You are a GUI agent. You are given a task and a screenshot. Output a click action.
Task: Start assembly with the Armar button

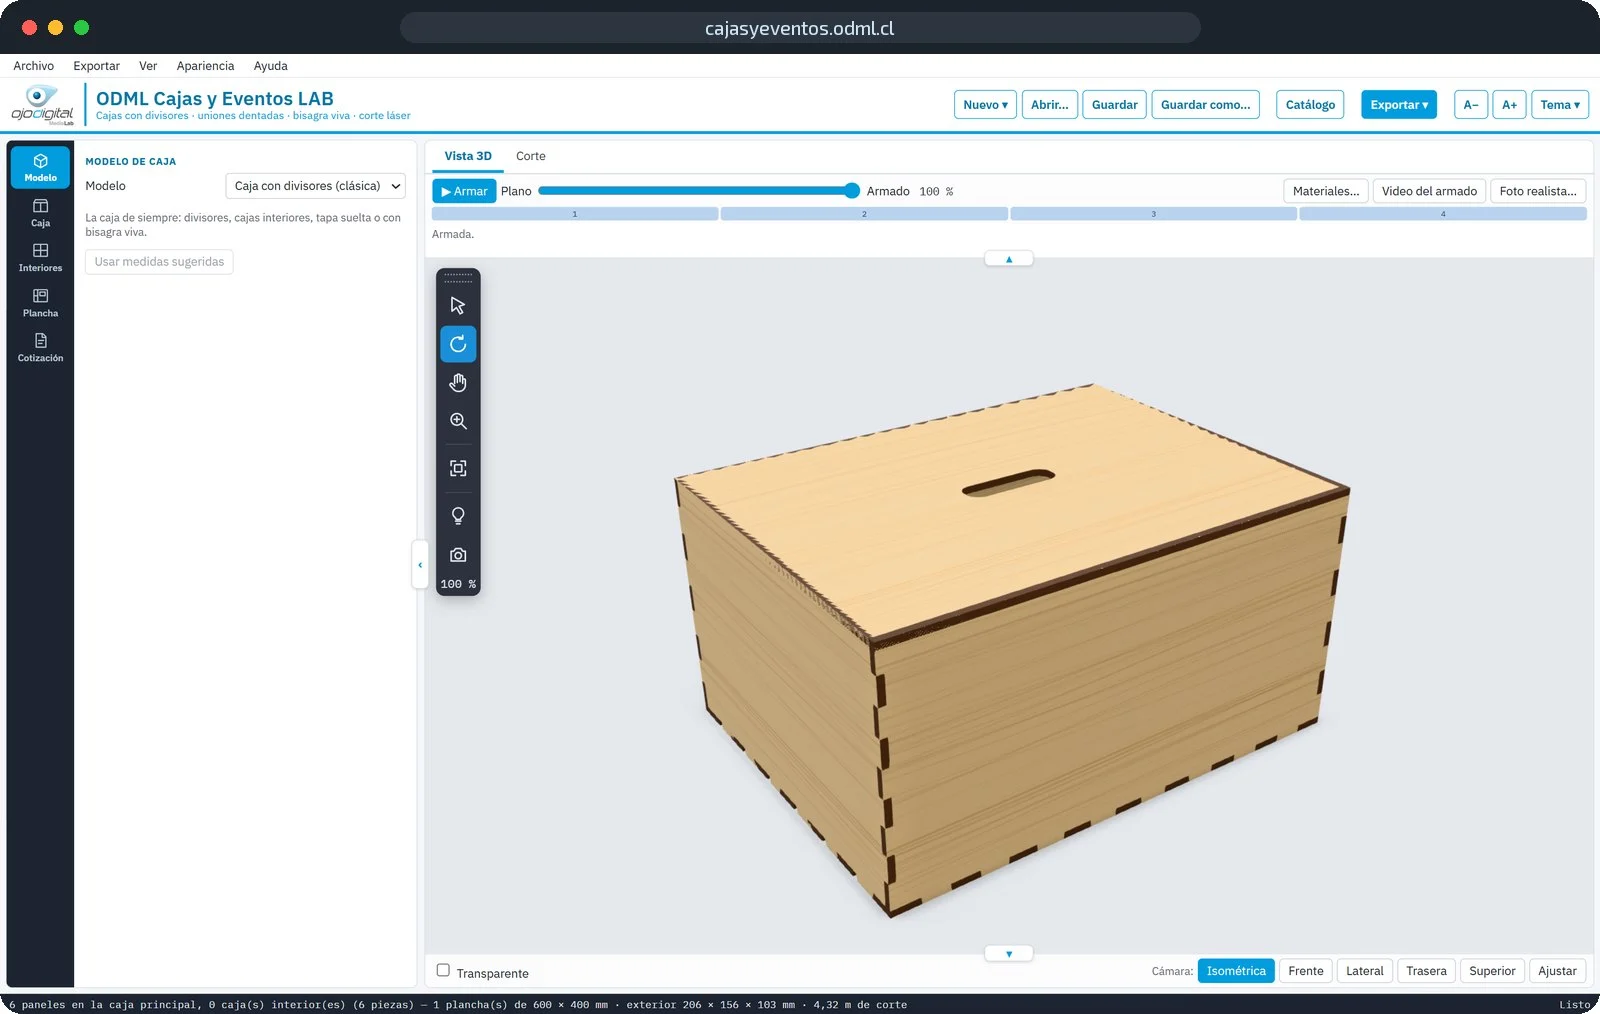464,191
